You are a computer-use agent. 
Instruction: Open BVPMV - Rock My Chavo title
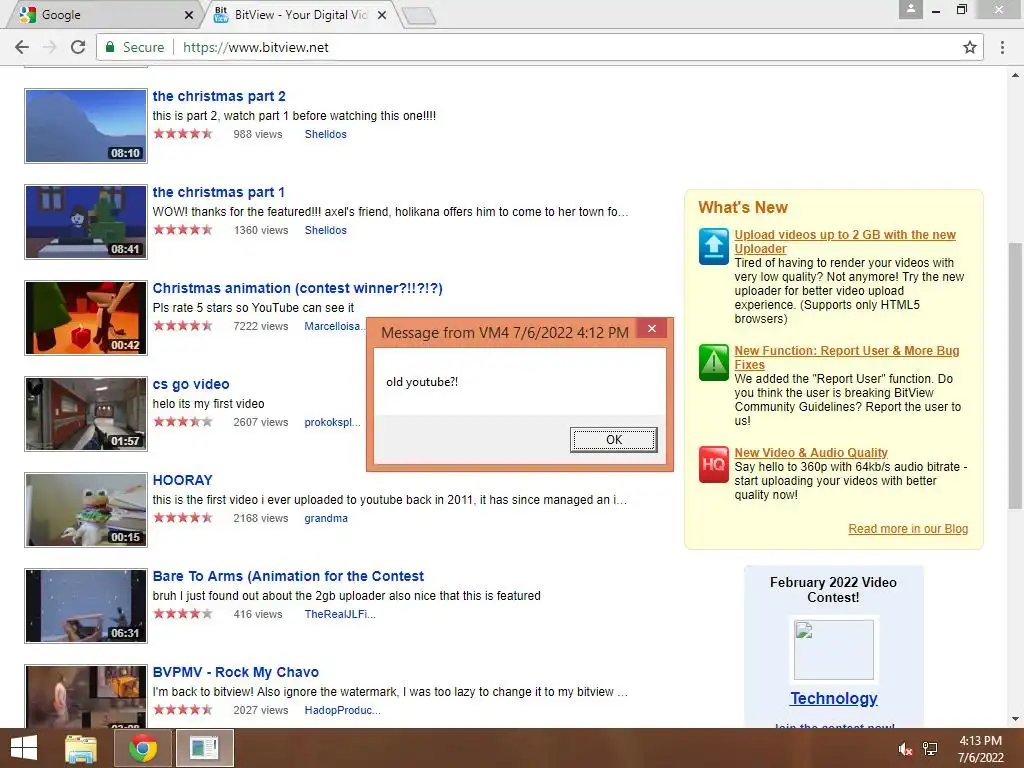[235, 672]
